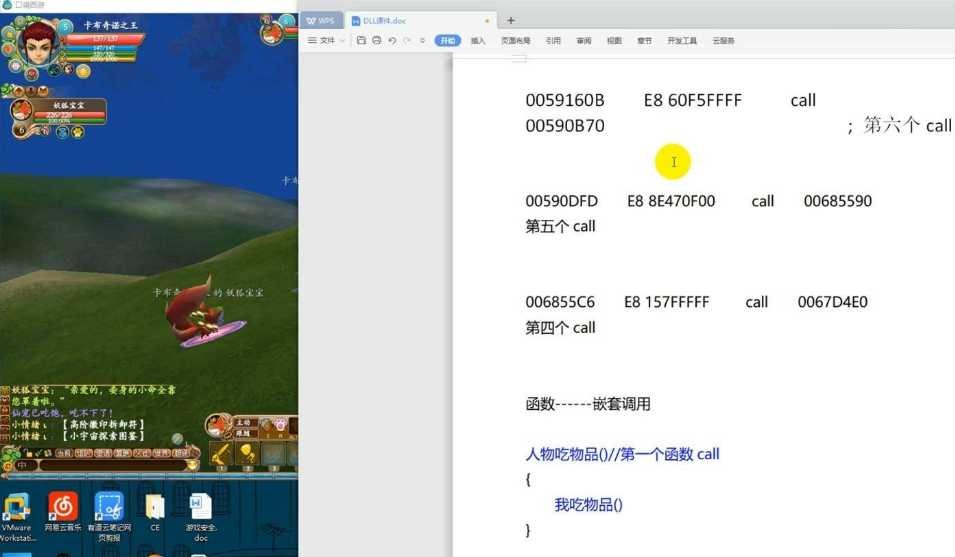Click 【高阶徽印拆卸符】 item link in chat
Viewport: 955px width, 557px height.
click(x=104, y=424)
